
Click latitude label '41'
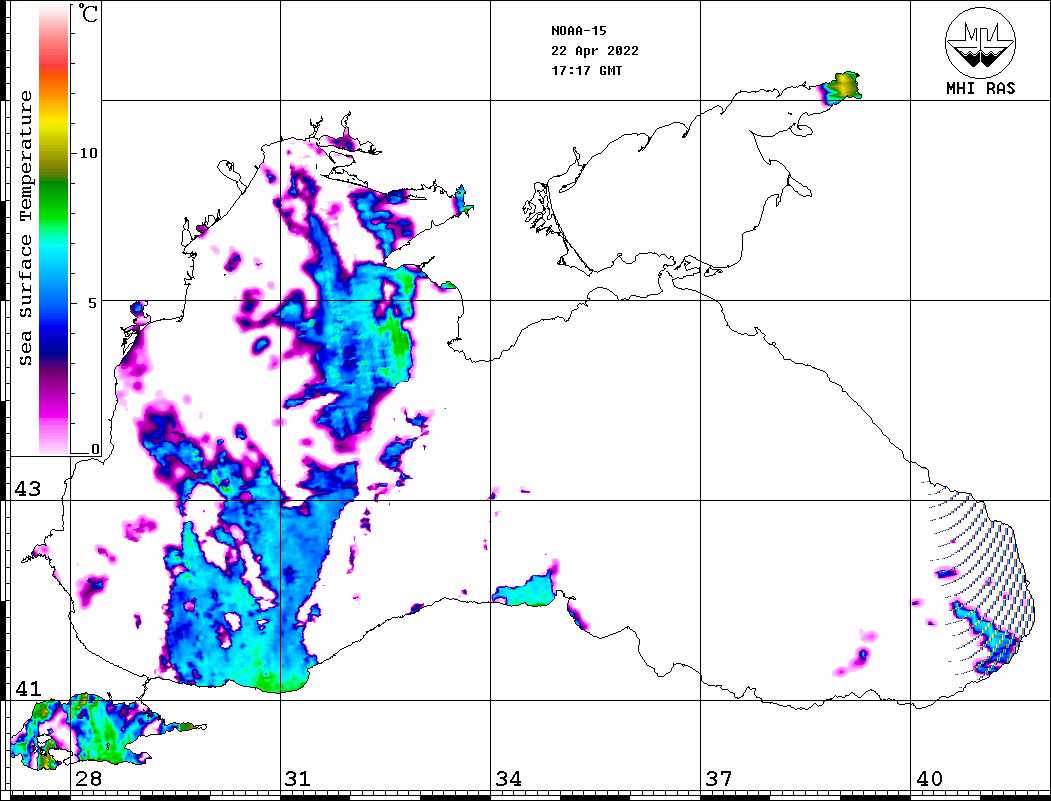pyautogui.click(x=27, y=688)
